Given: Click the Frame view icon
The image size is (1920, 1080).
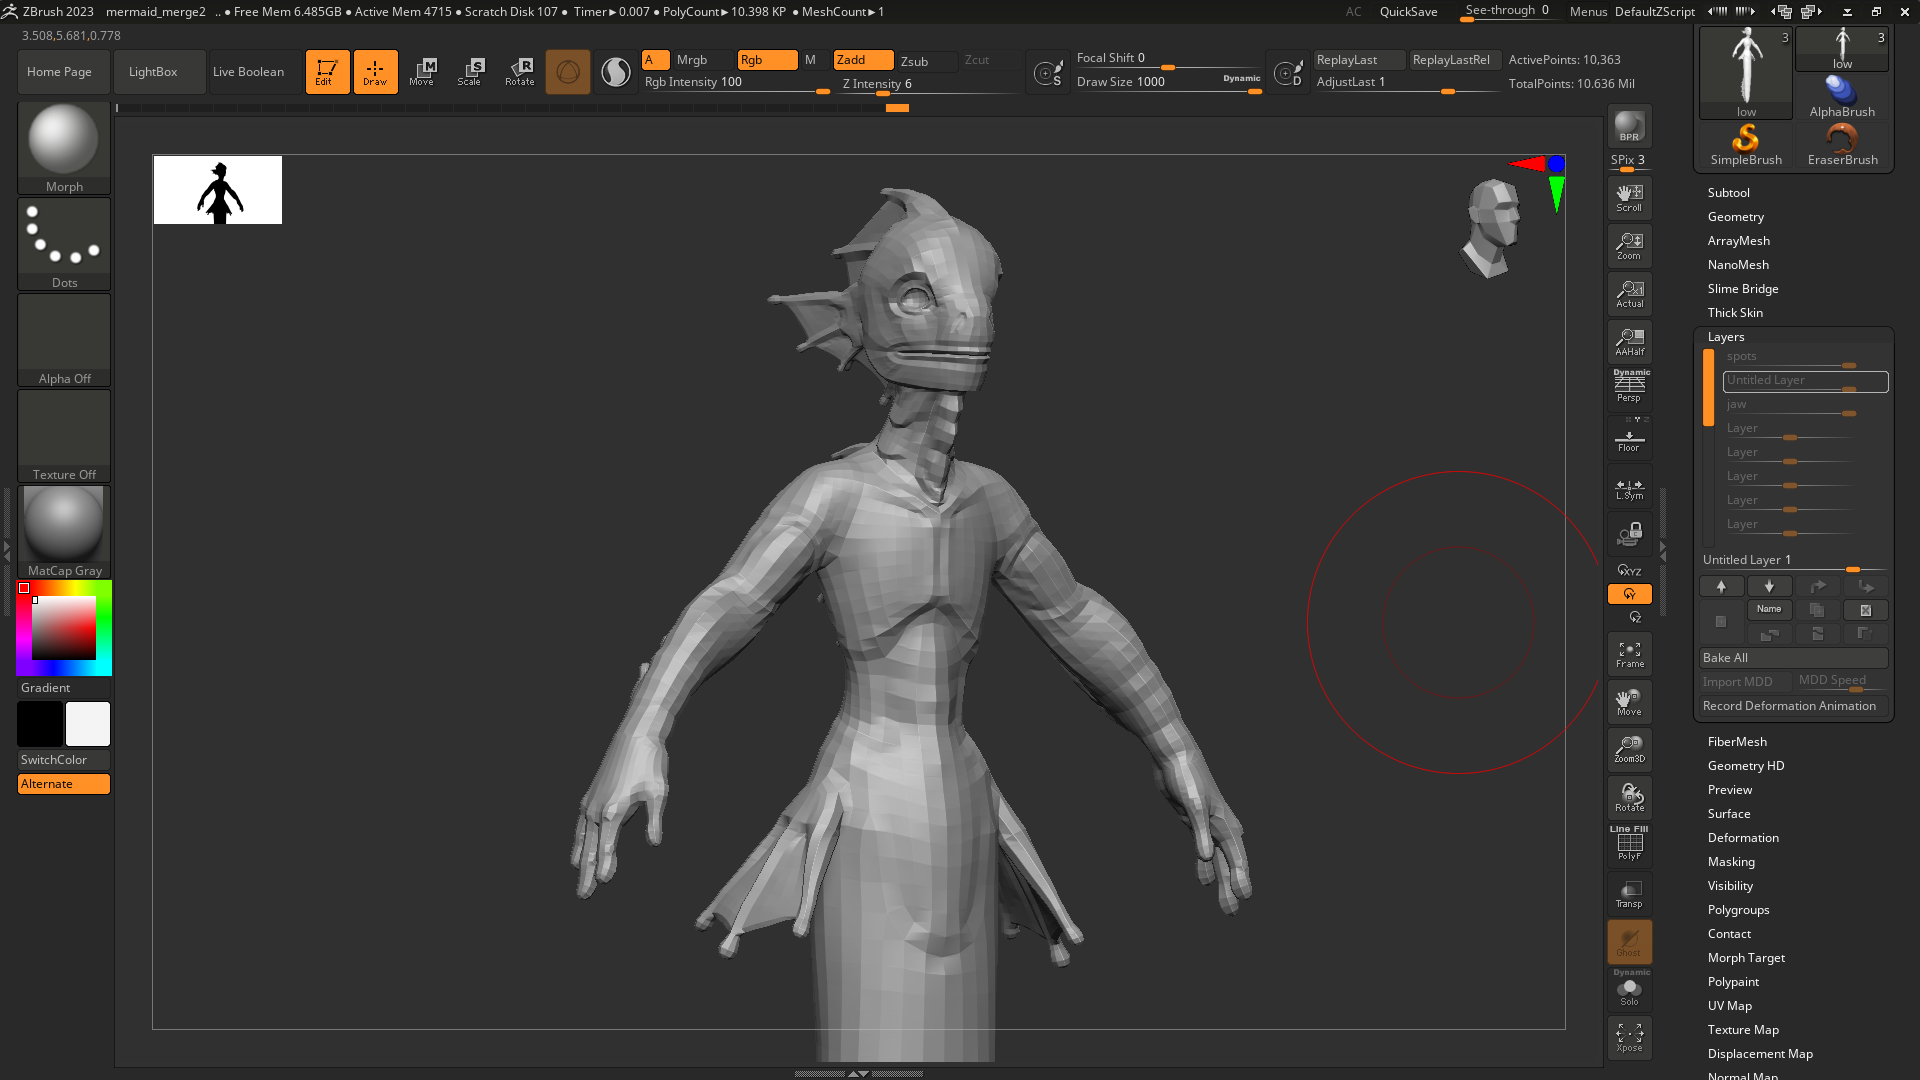Looking at the screenshot, I should [x=1629, y=655].
